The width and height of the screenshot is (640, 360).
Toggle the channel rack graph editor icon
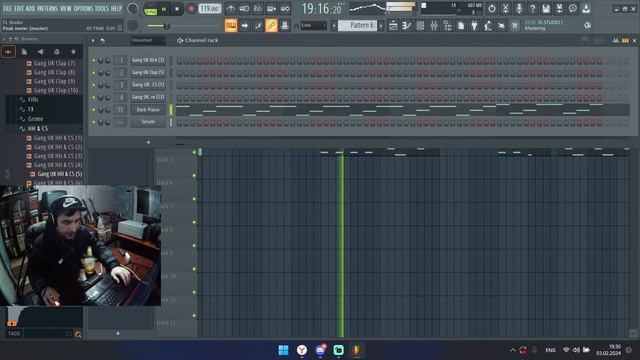(616, 40)
